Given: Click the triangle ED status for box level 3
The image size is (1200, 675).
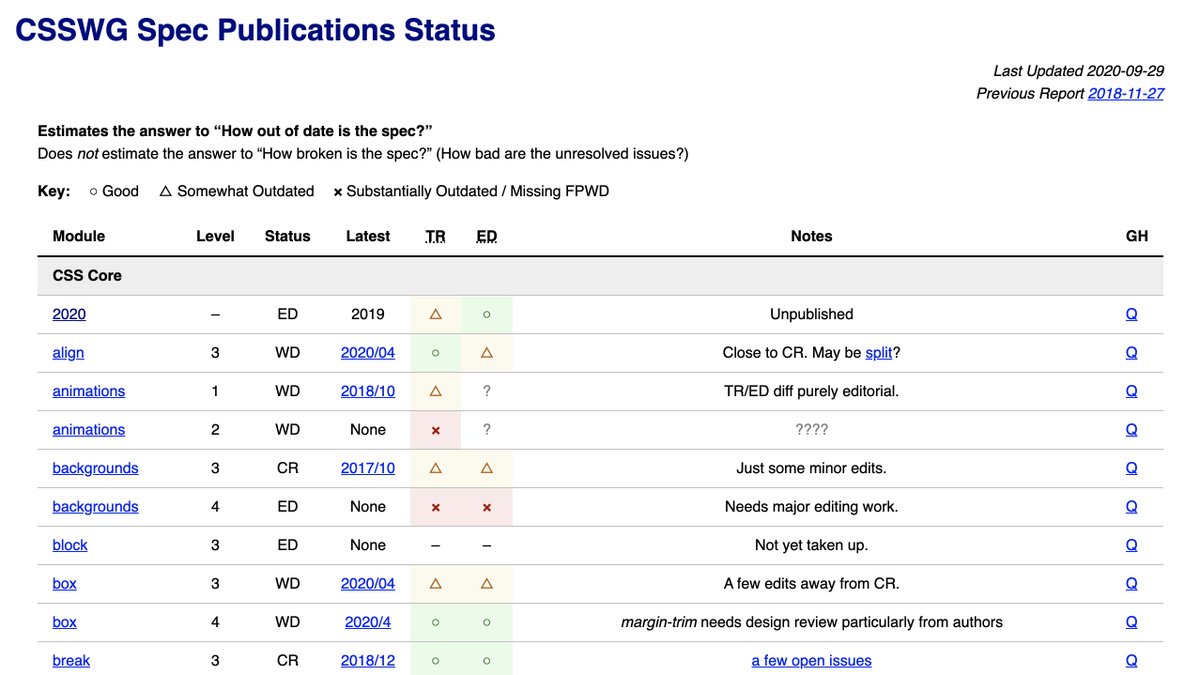Looking at the screenshot, I should coord(486,583).
